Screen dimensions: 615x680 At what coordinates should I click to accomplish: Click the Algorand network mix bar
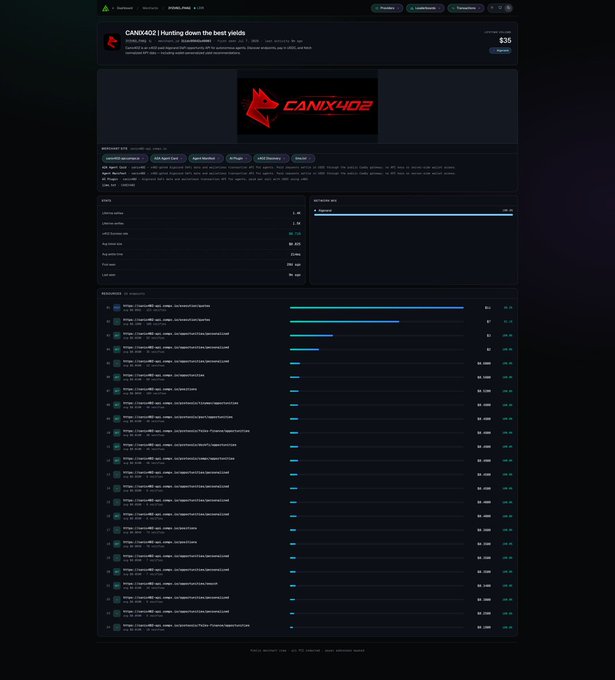click(x=413, y=215)
